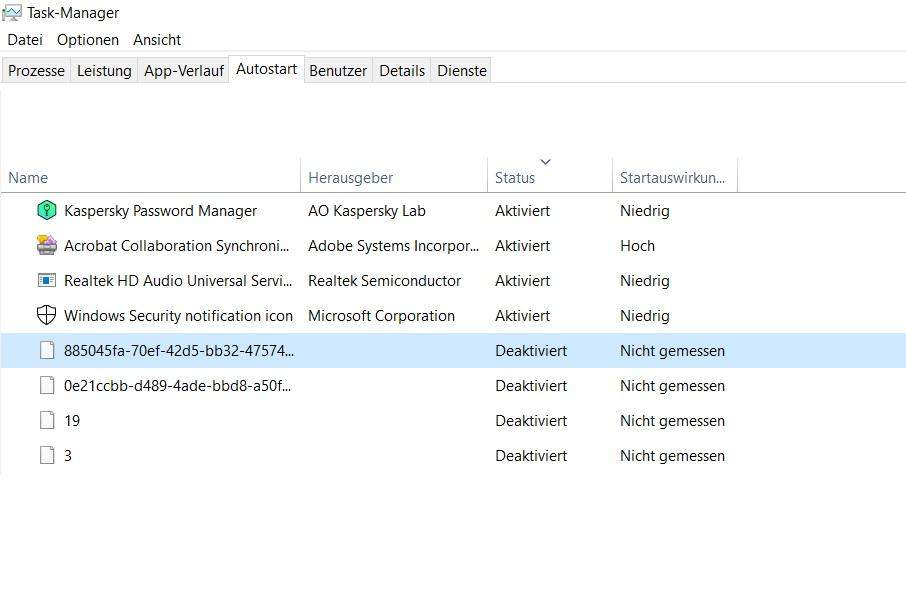906x612 pixels.
Task: Click Deaktiviert status of 0e21ccbb row
Action: [530, 385]
